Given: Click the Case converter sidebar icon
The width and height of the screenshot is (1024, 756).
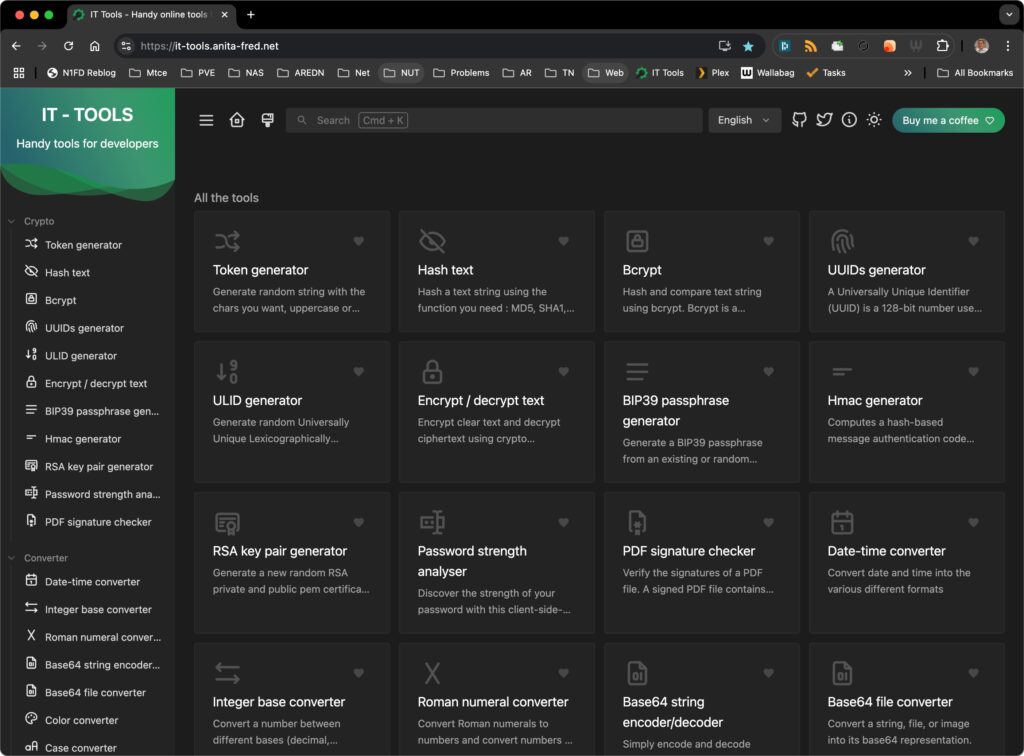Looking at the screenshot, I should pos(31,746).
